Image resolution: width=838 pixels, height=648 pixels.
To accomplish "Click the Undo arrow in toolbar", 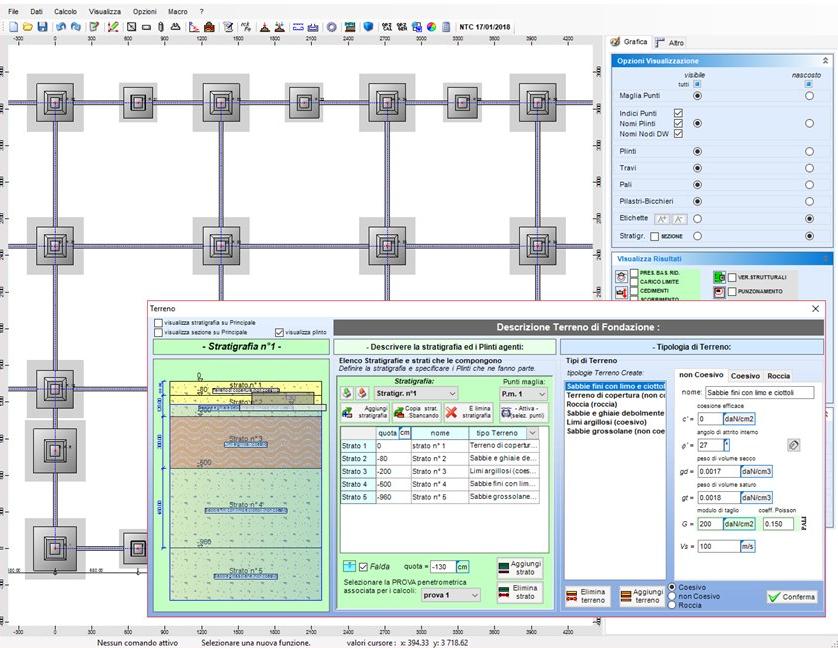I will tap(62, 27).
